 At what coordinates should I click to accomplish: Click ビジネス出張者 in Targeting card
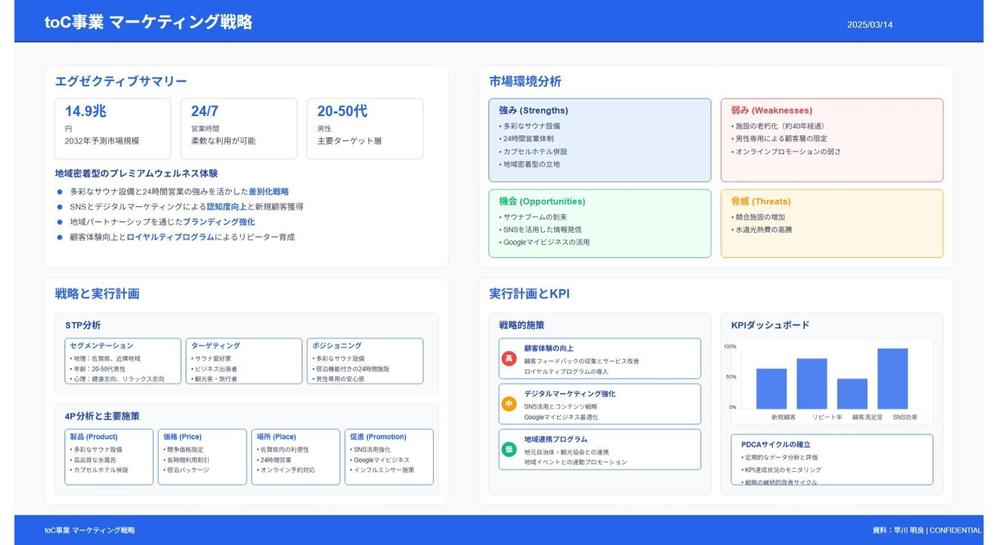(x=215, y=369)
